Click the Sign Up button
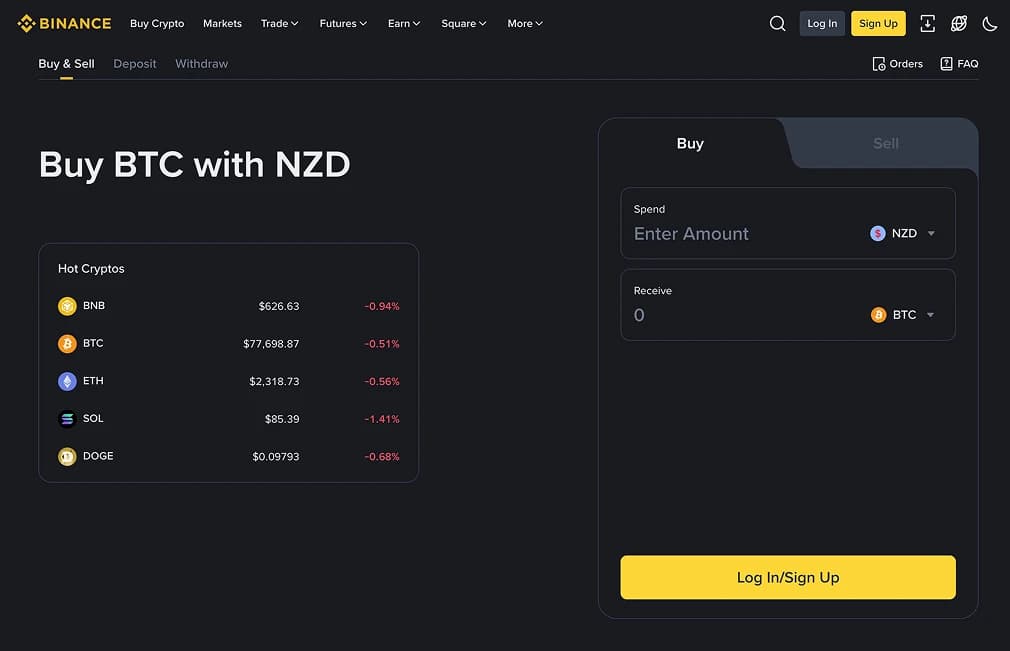This screenshot has height=651, width=1010. pyautogui.click(x=878, y=23)
